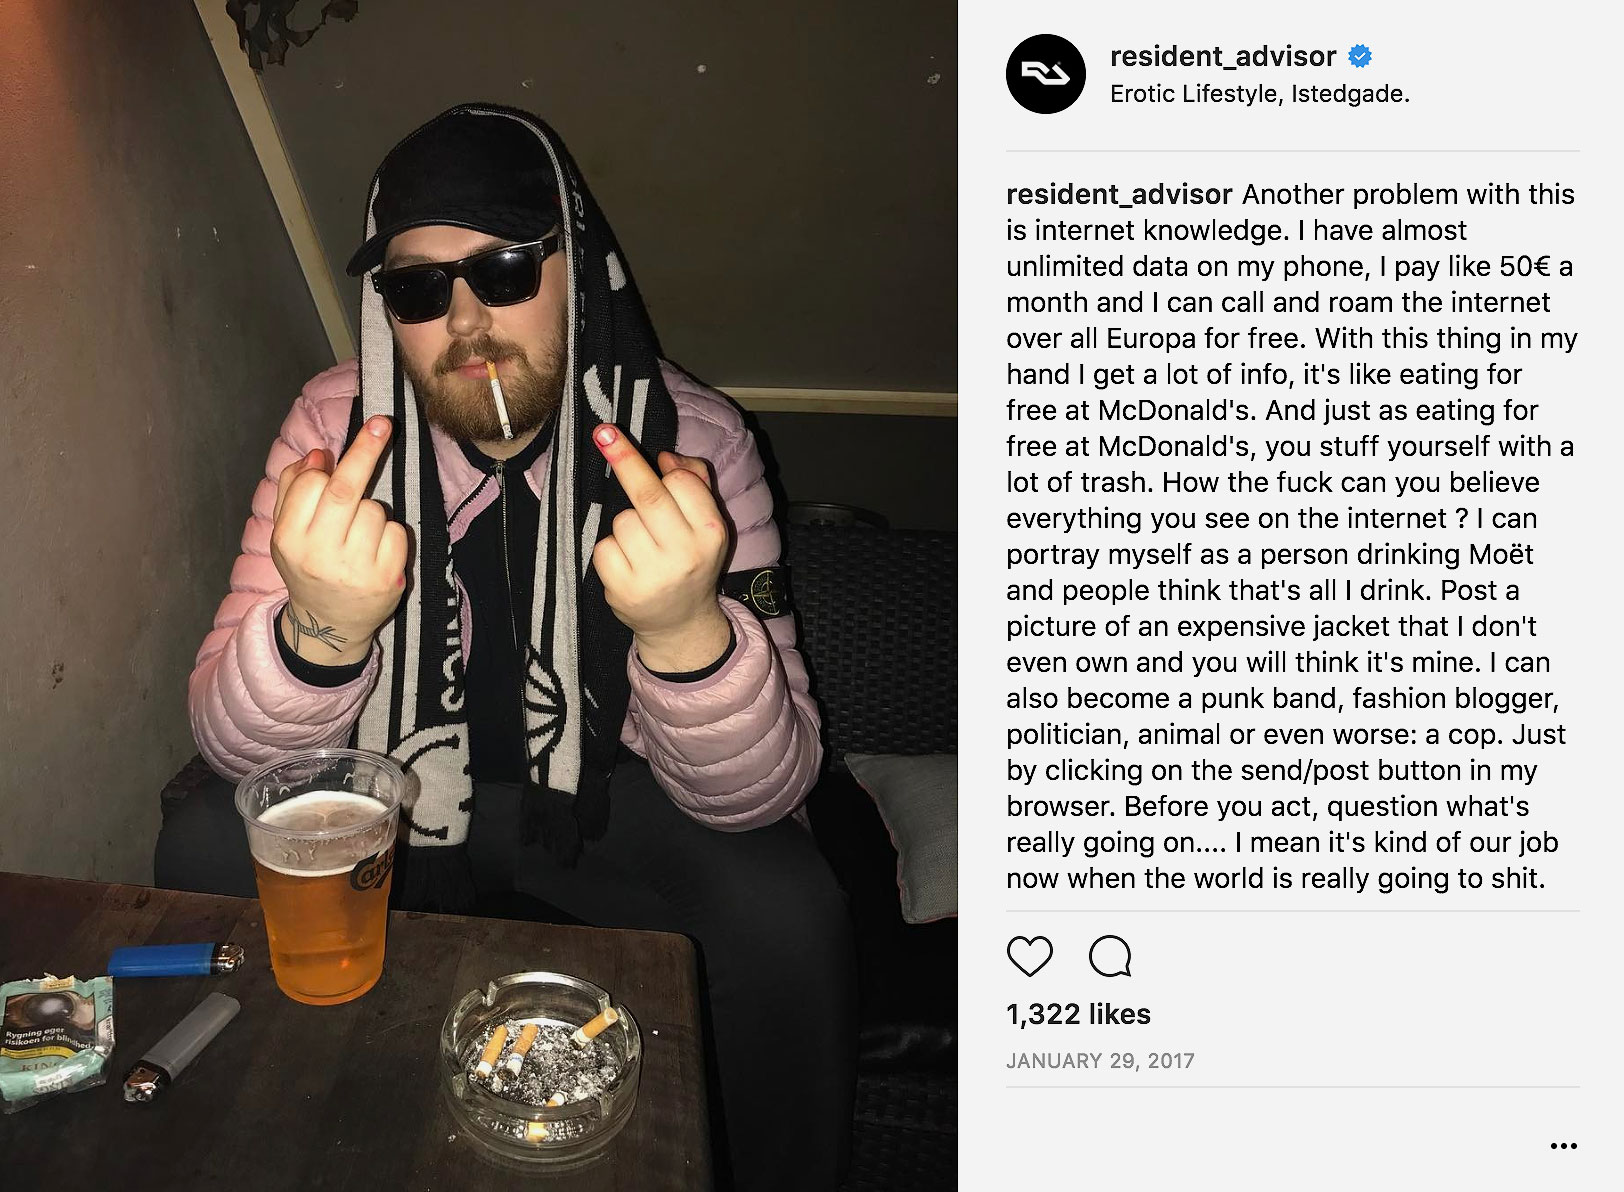Open the January 29, 2017 timestamp link
The height and width of the screenshot is (1192, 1624).
(1100, 1061)
